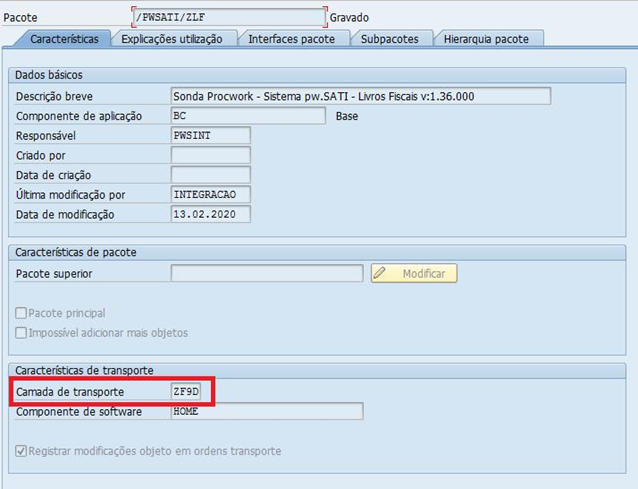Click the Camada de transporte label
Image resolution: width=638 pixels, height=489 pixels.
tap(70, 392)
